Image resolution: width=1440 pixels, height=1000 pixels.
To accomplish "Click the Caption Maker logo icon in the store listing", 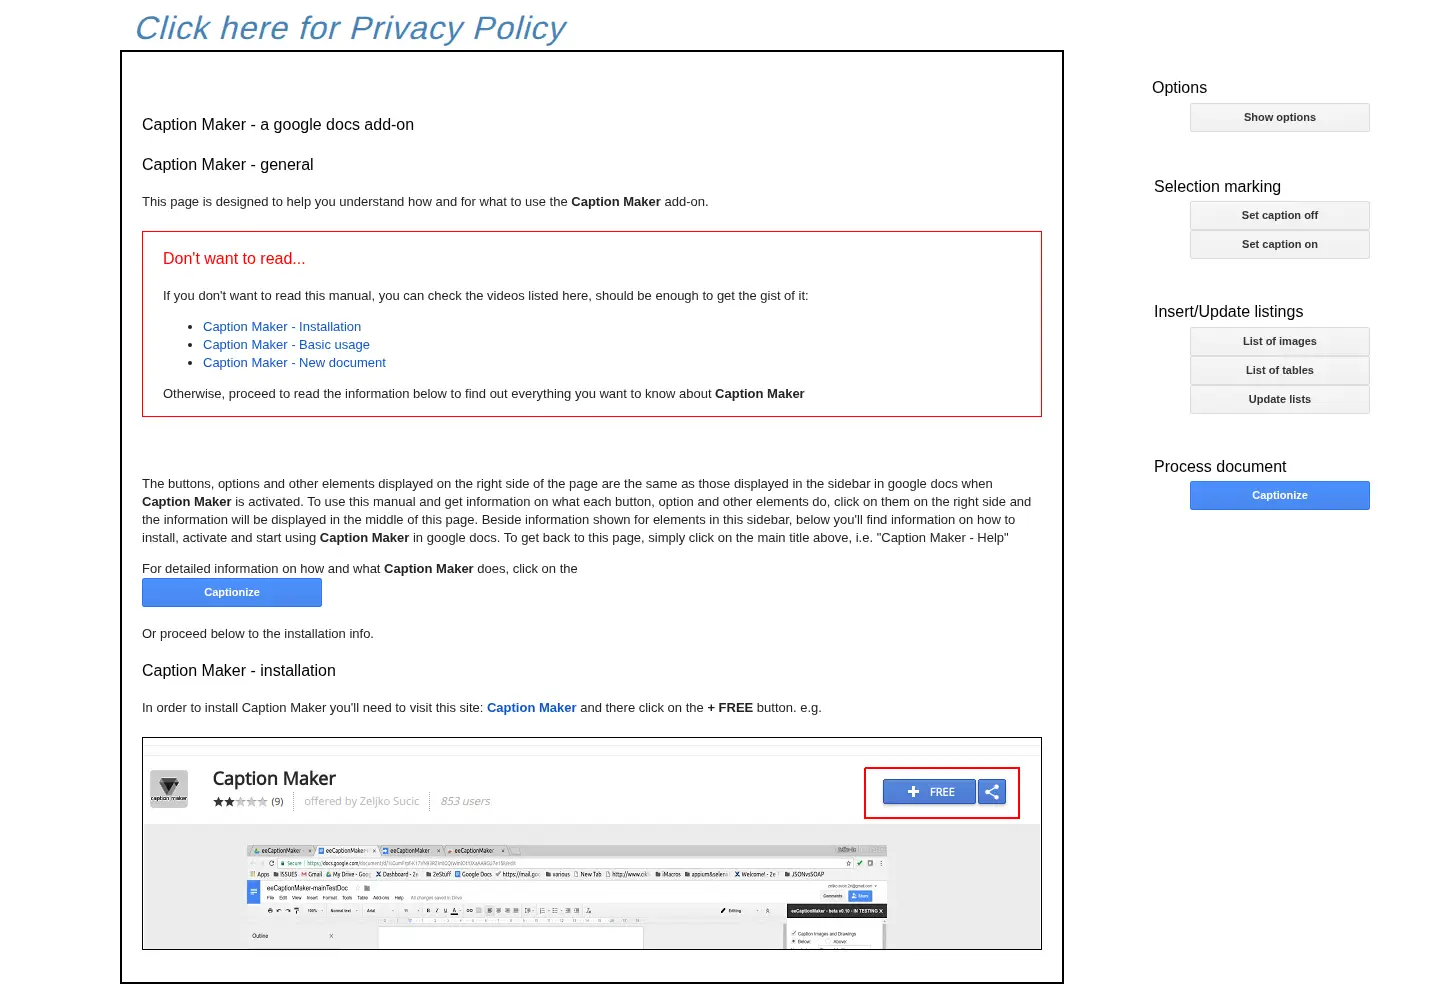I will coord(169,788).
